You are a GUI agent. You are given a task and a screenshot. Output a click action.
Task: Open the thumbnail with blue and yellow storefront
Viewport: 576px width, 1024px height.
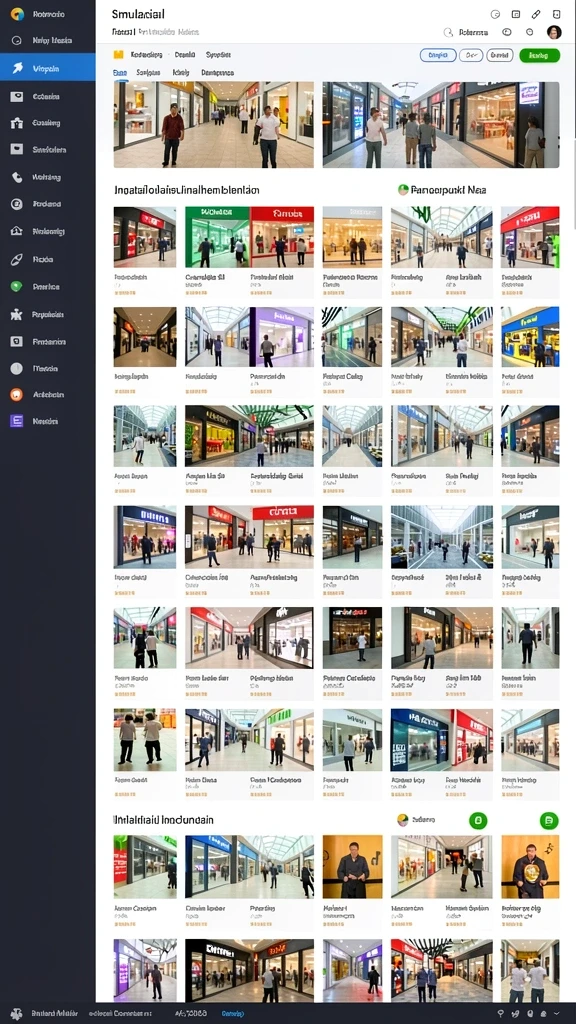pyautogui.click(x=530, y=337)
